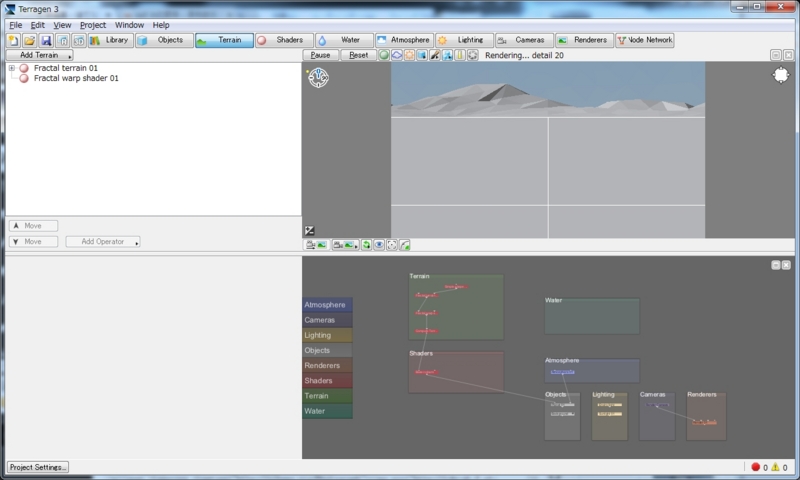Viewport: 800px width, 480px height.
Task: Click the Move up button
Action: (x=33, y=225)
